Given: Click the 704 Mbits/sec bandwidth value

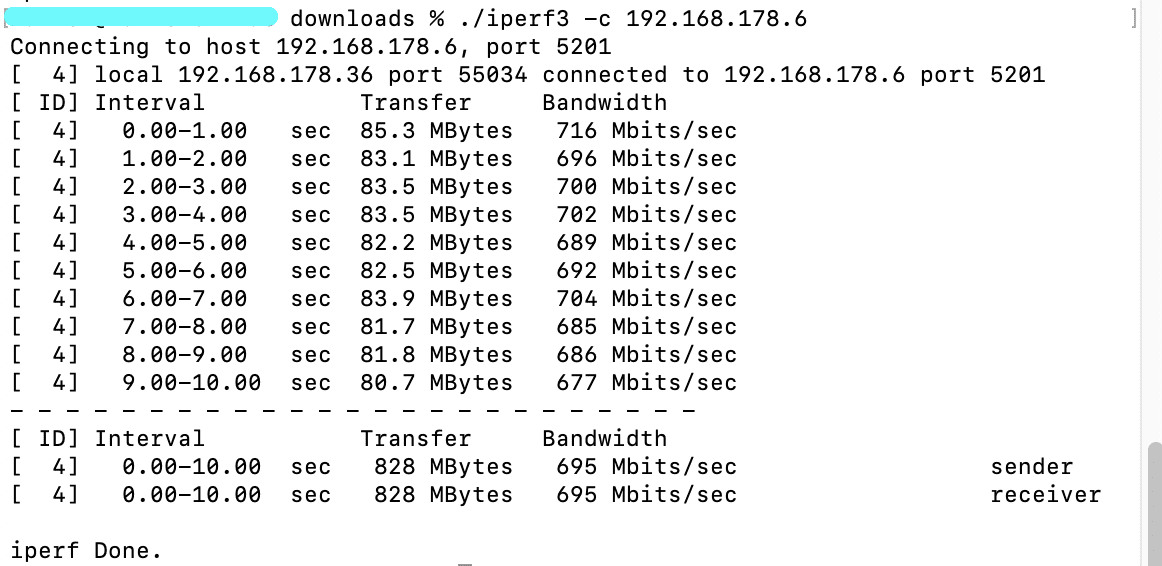Looking at the screenshot, I should (x=646, y=299).
